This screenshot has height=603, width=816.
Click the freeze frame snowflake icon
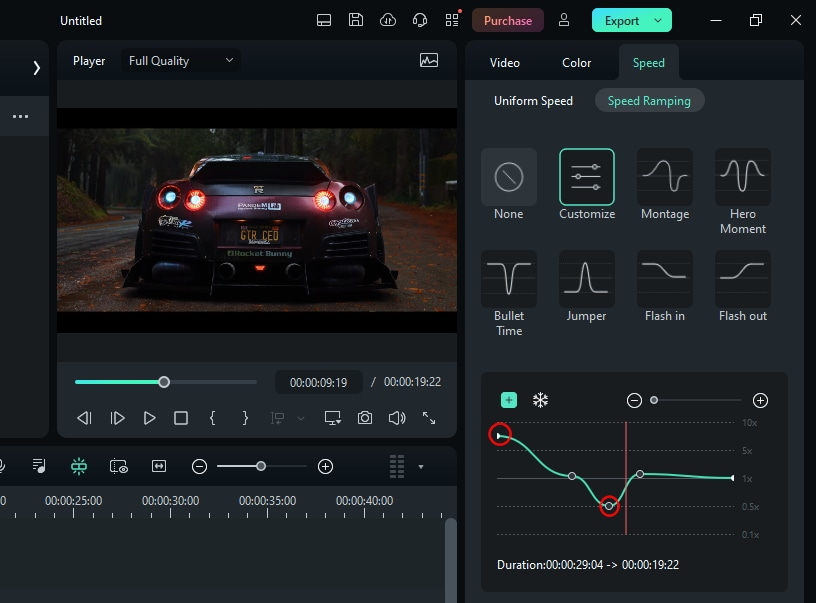click(x=540, y=401)
